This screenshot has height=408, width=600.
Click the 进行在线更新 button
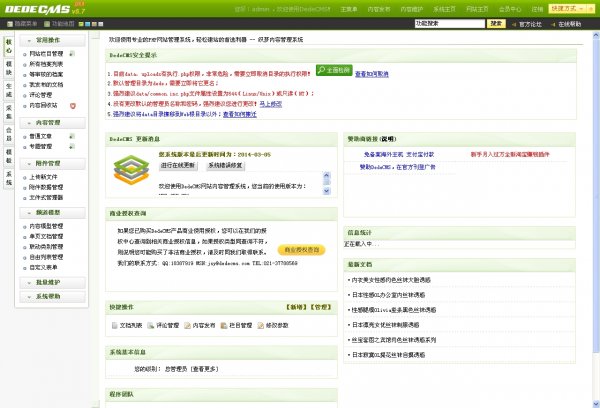pos(178,166)
